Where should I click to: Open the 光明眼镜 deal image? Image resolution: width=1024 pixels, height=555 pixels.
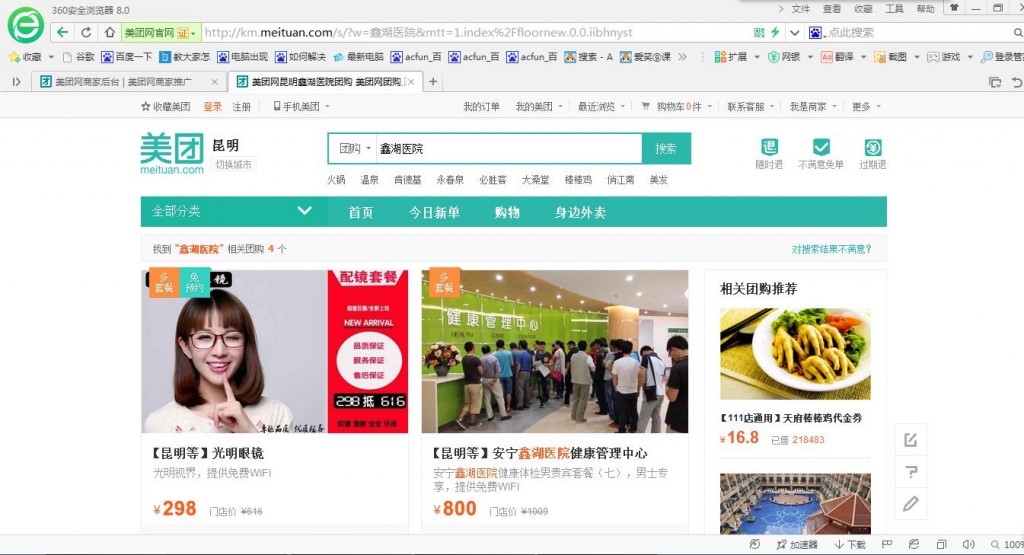pos(274,351)
